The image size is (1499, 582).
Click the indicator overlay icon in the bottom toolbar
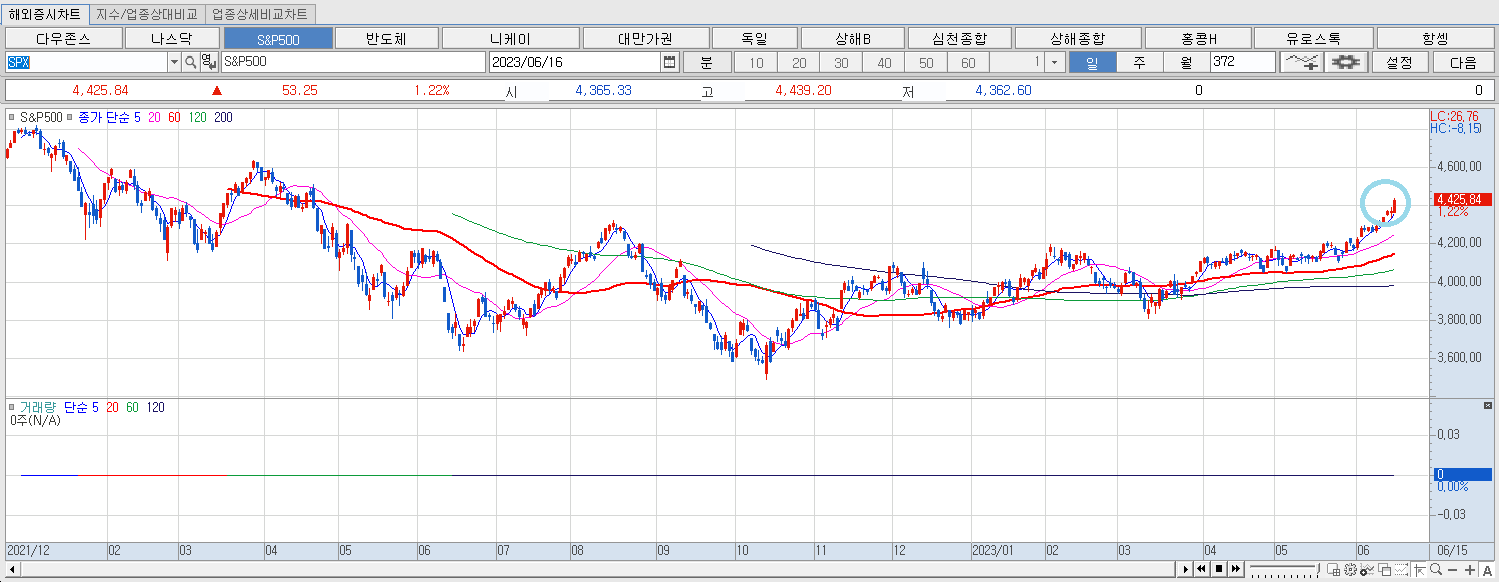pyautogui.click(x=1367, y=571)
